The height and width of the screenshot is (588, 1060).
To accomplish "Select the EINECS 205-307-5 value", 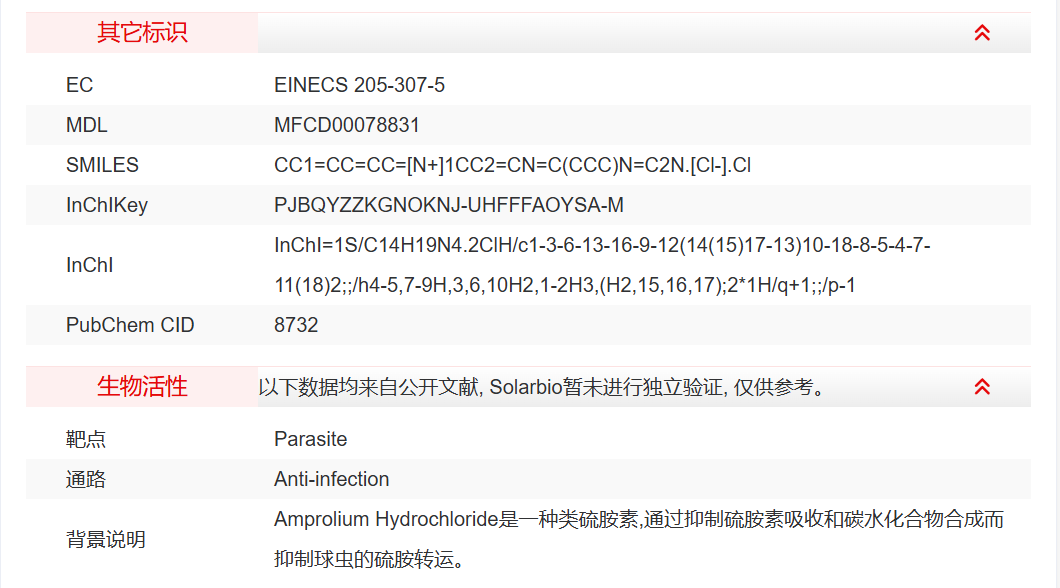I will [x=359, y=85].
